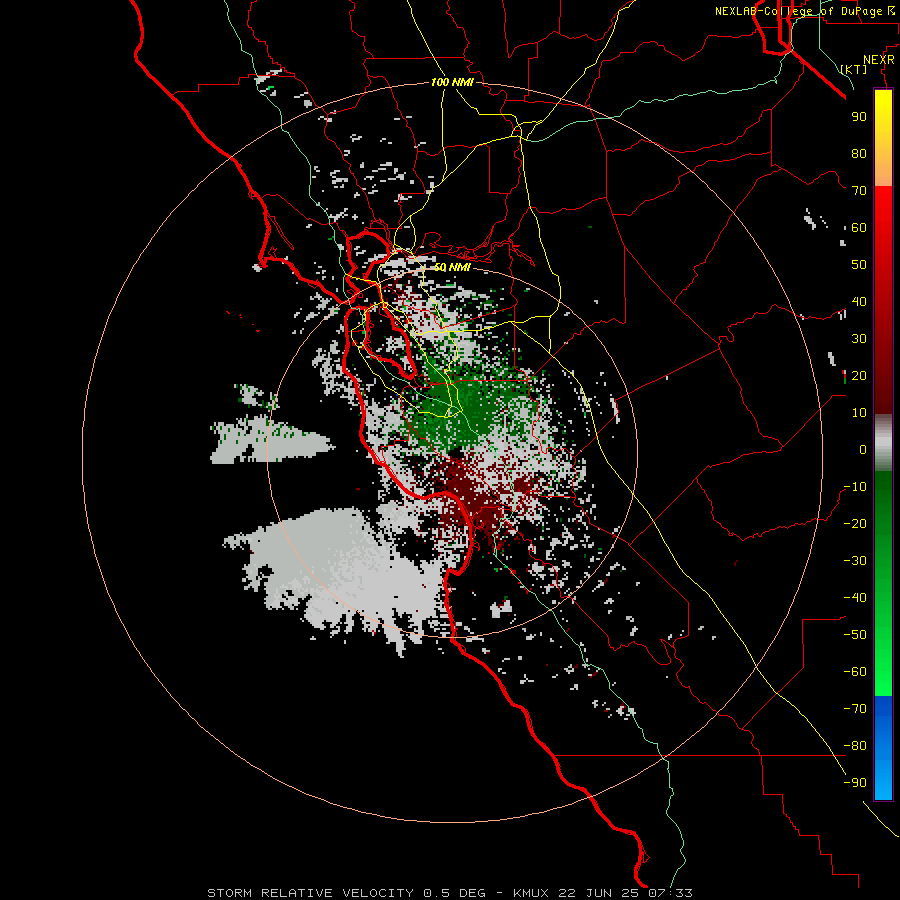Click the gray zero-velocity segment of the color bar
This screenshot has height=900, width=900.
point(883,442)
